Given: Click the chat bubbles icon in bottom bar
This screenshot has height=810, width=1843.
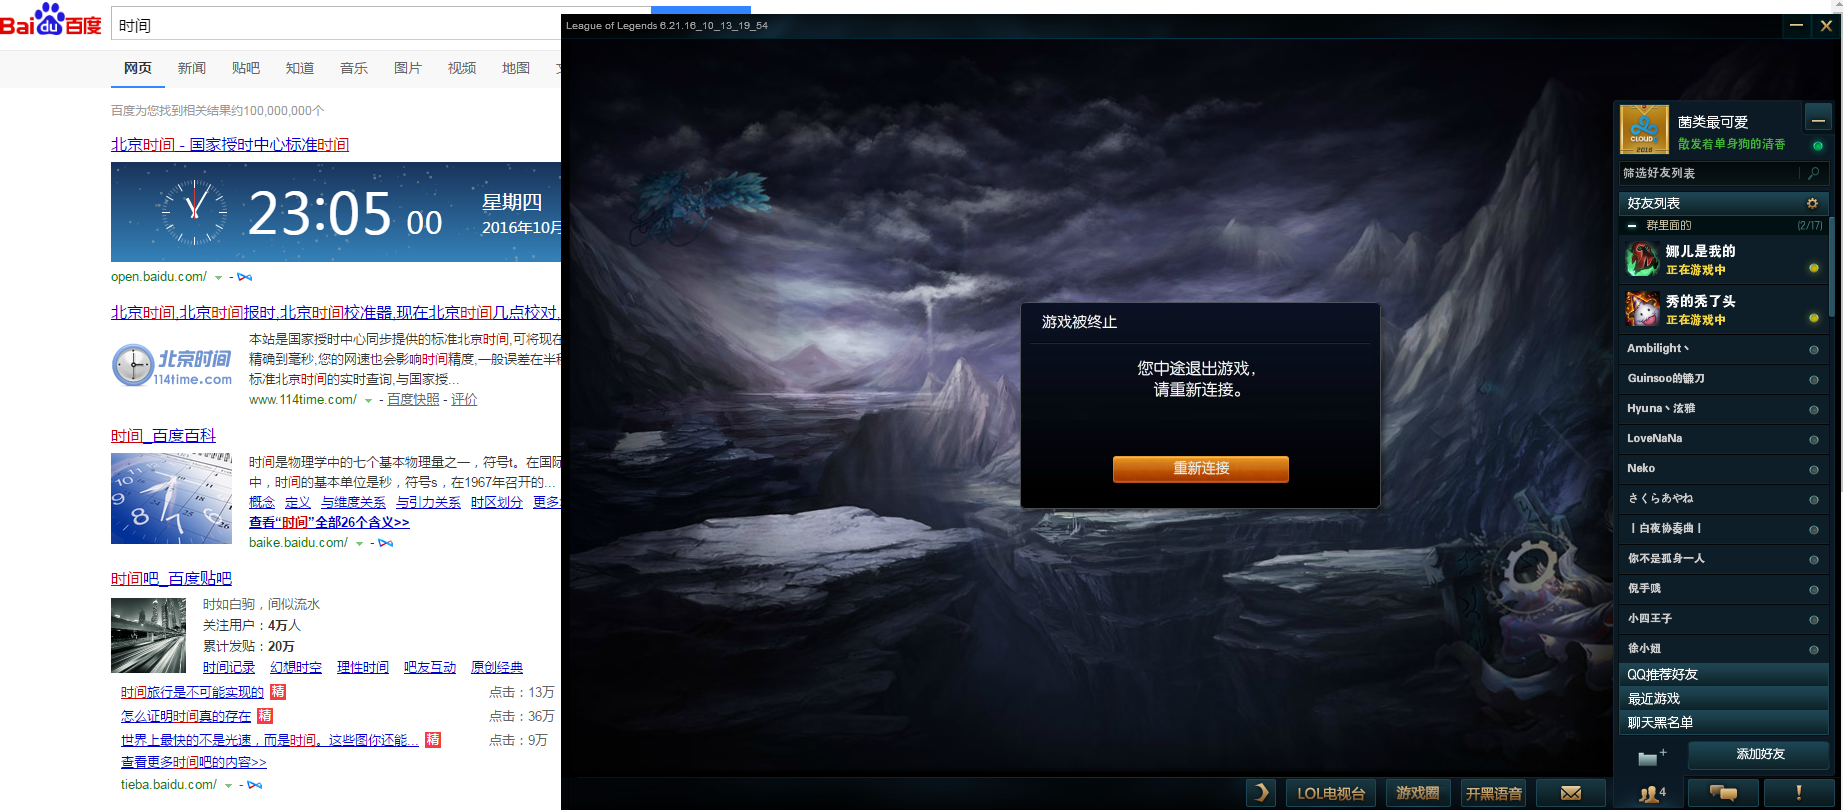Looking at the screenshot, I should [1723, 793].
